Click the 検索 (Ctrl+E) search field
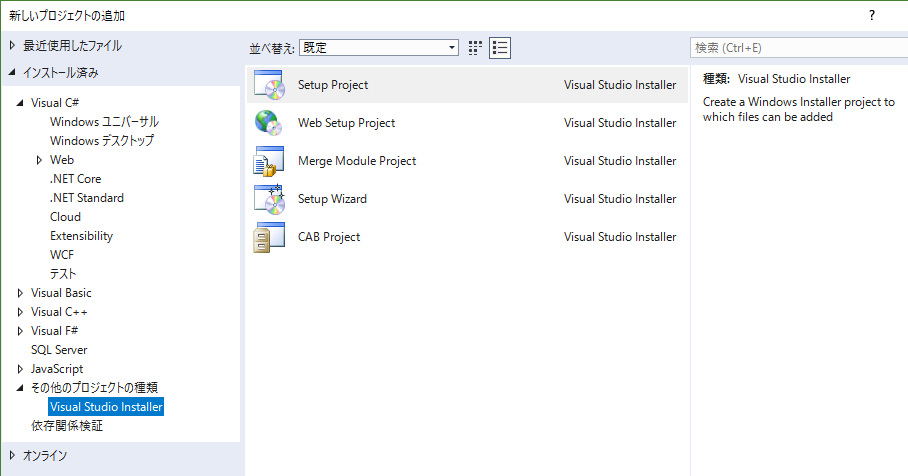 pos(799,47)
